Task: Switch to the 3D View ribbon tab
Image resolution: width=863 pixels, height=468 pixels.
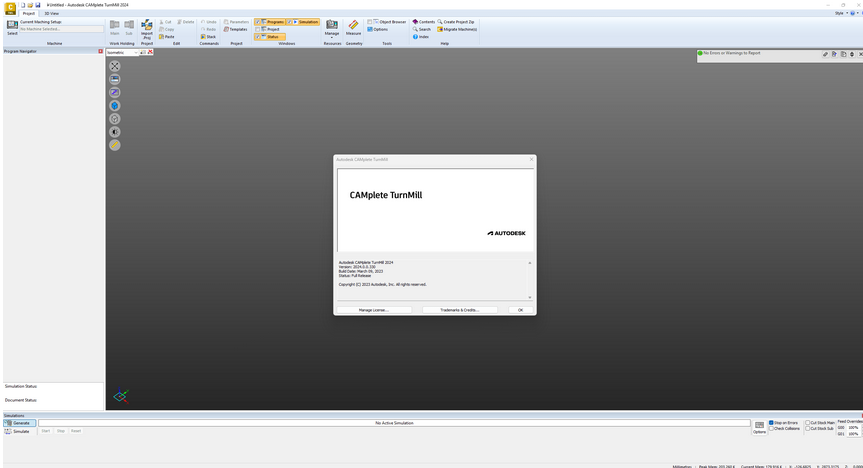Action: click(52, 13)
